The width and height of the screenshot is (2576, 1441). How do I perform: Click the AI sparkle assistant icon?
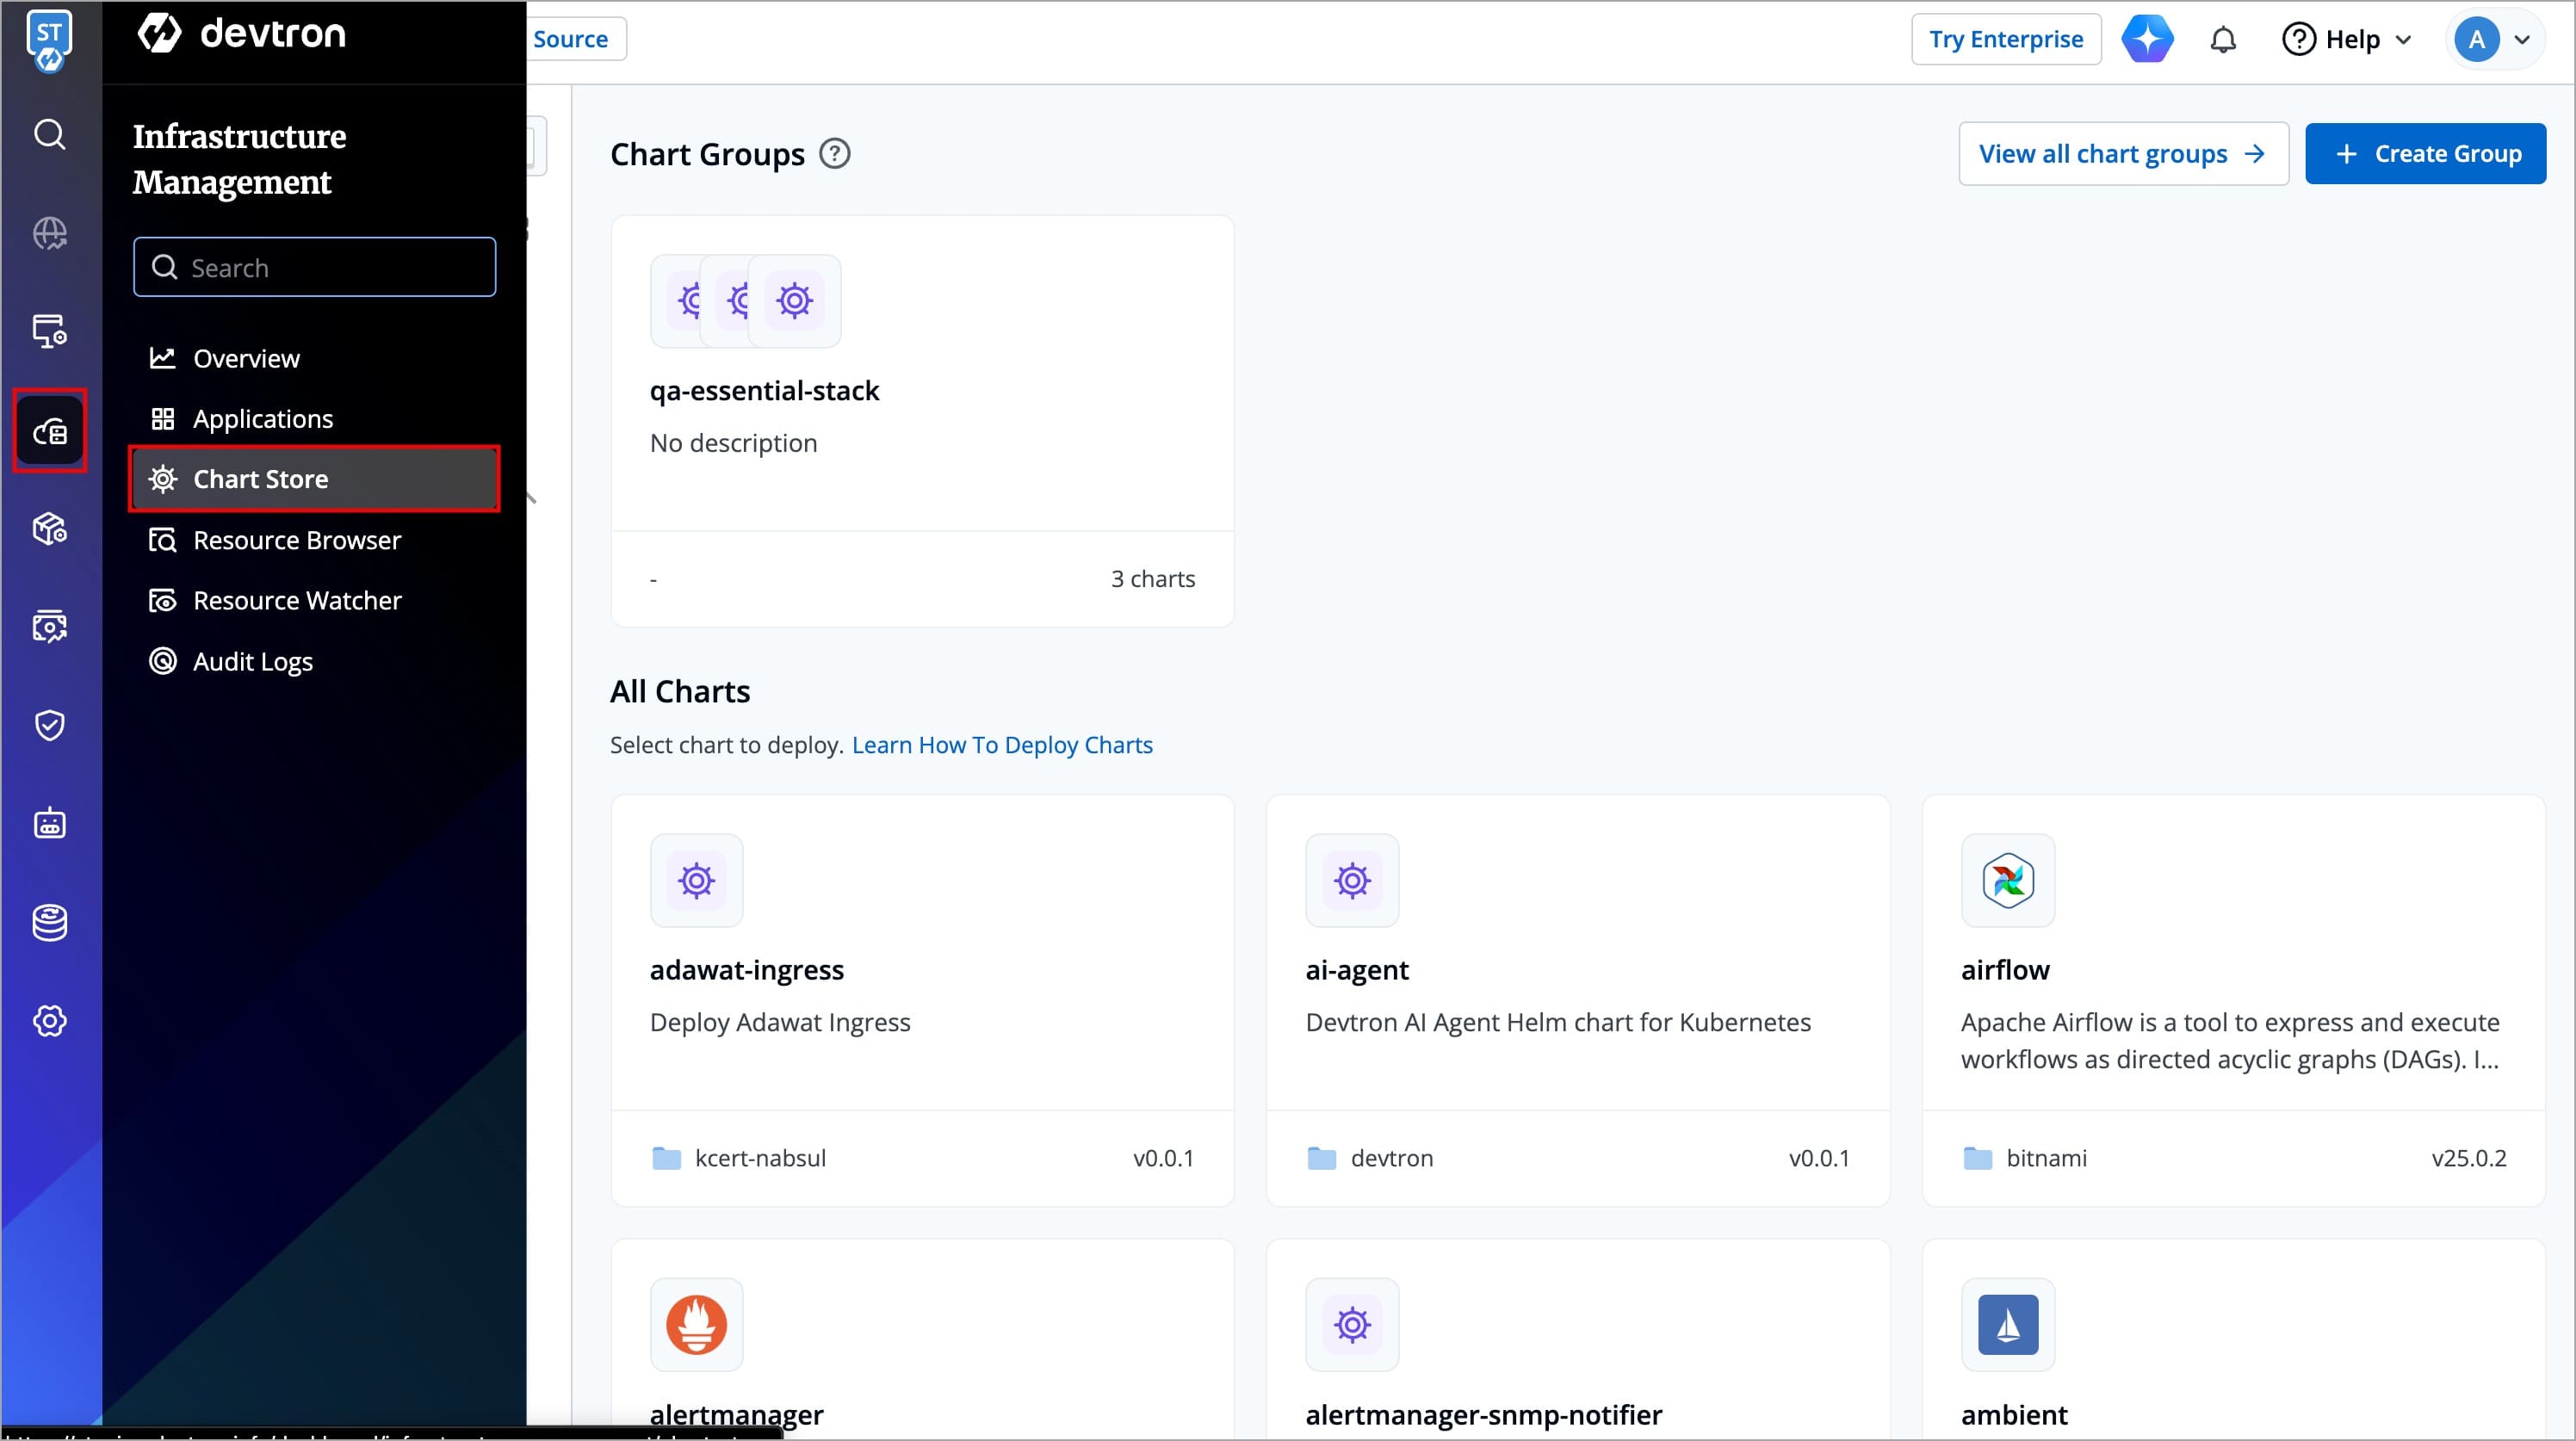pyautogui.click(x=2146, y=40)
